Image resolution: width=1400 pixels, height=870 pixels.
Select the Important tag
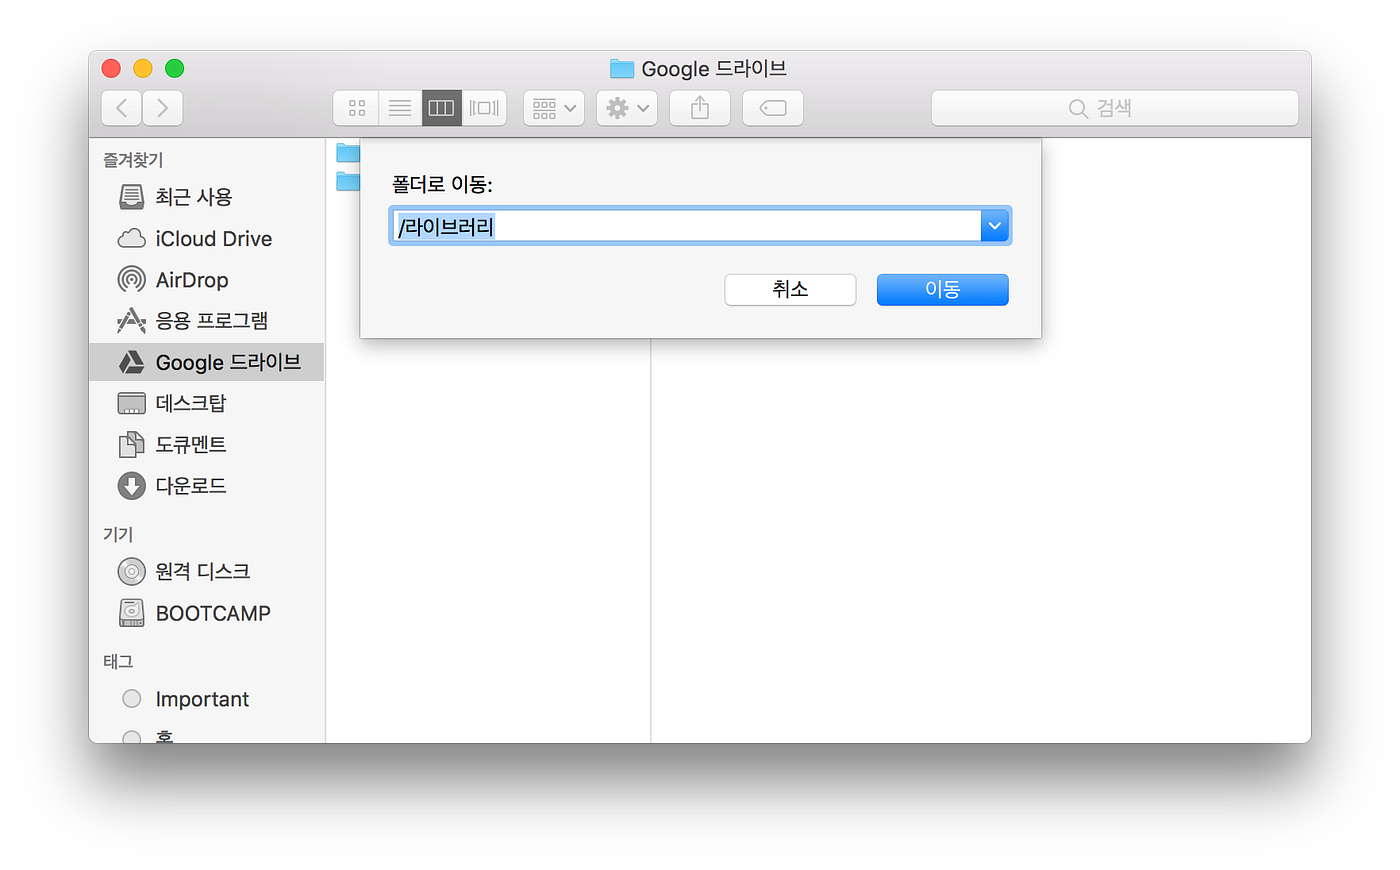pyautogui.click(x=206, y=699)
